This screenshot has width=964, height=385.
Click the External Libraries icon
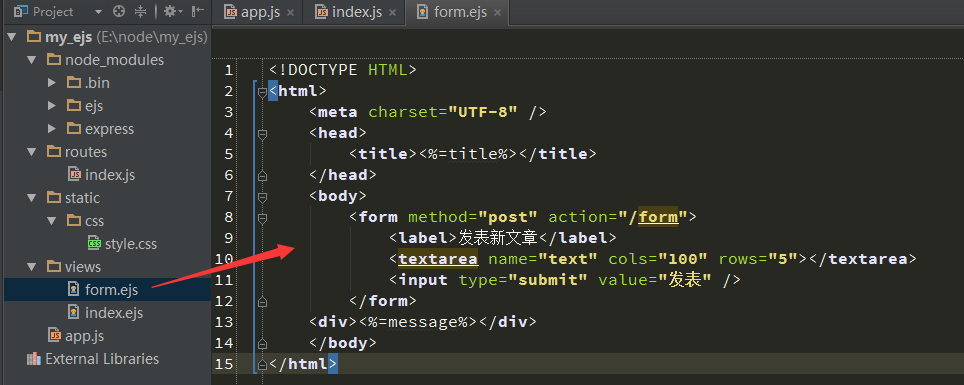[34, 359]
